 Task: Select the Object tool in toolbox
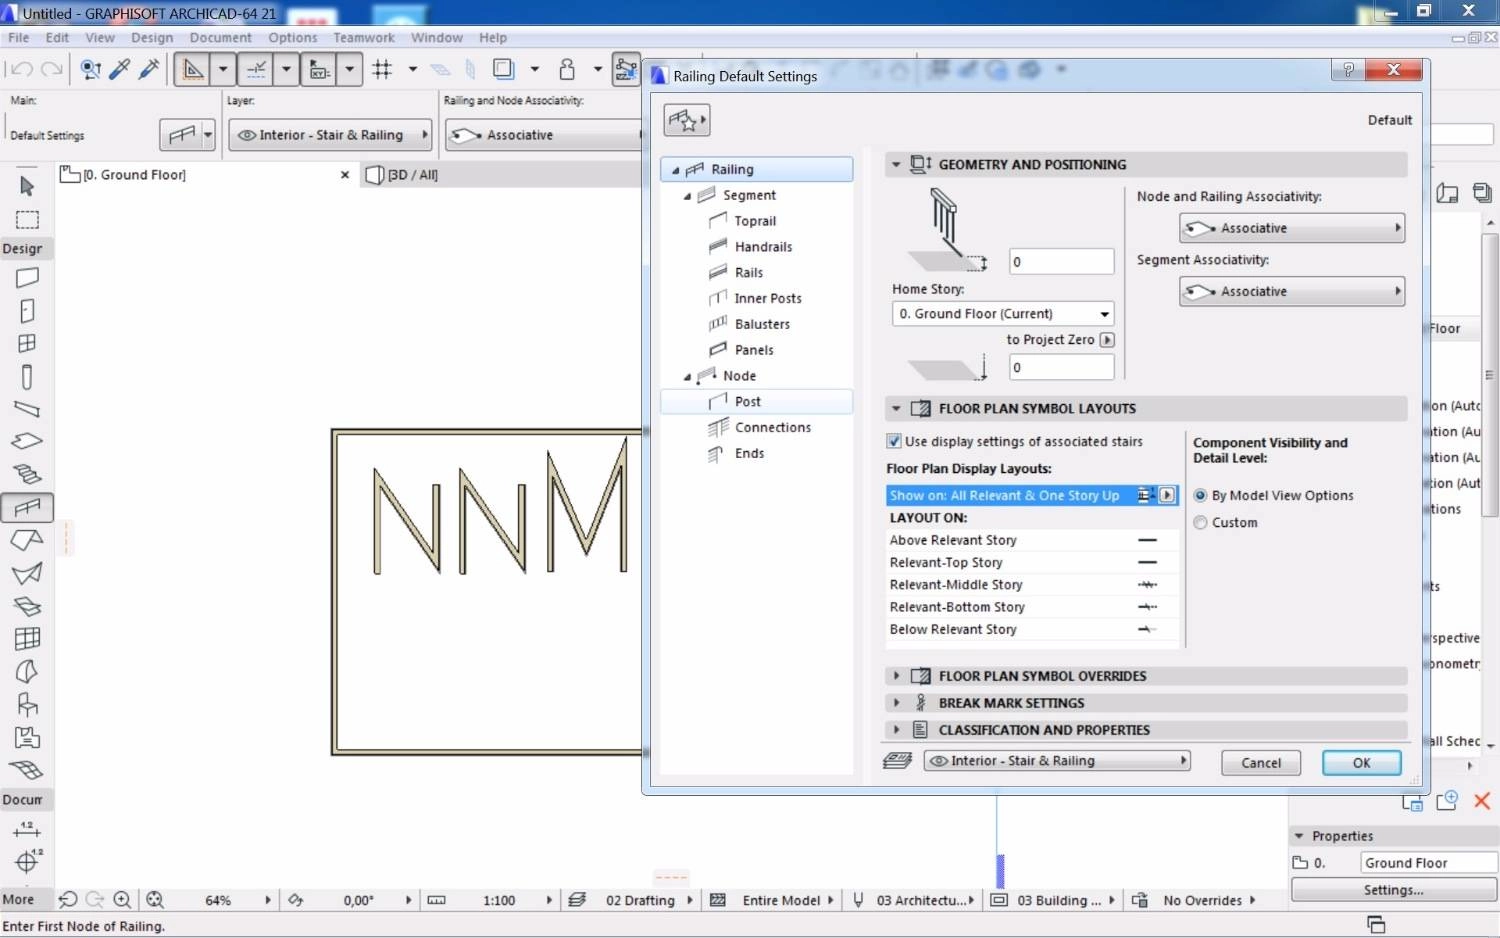point(27,704)
